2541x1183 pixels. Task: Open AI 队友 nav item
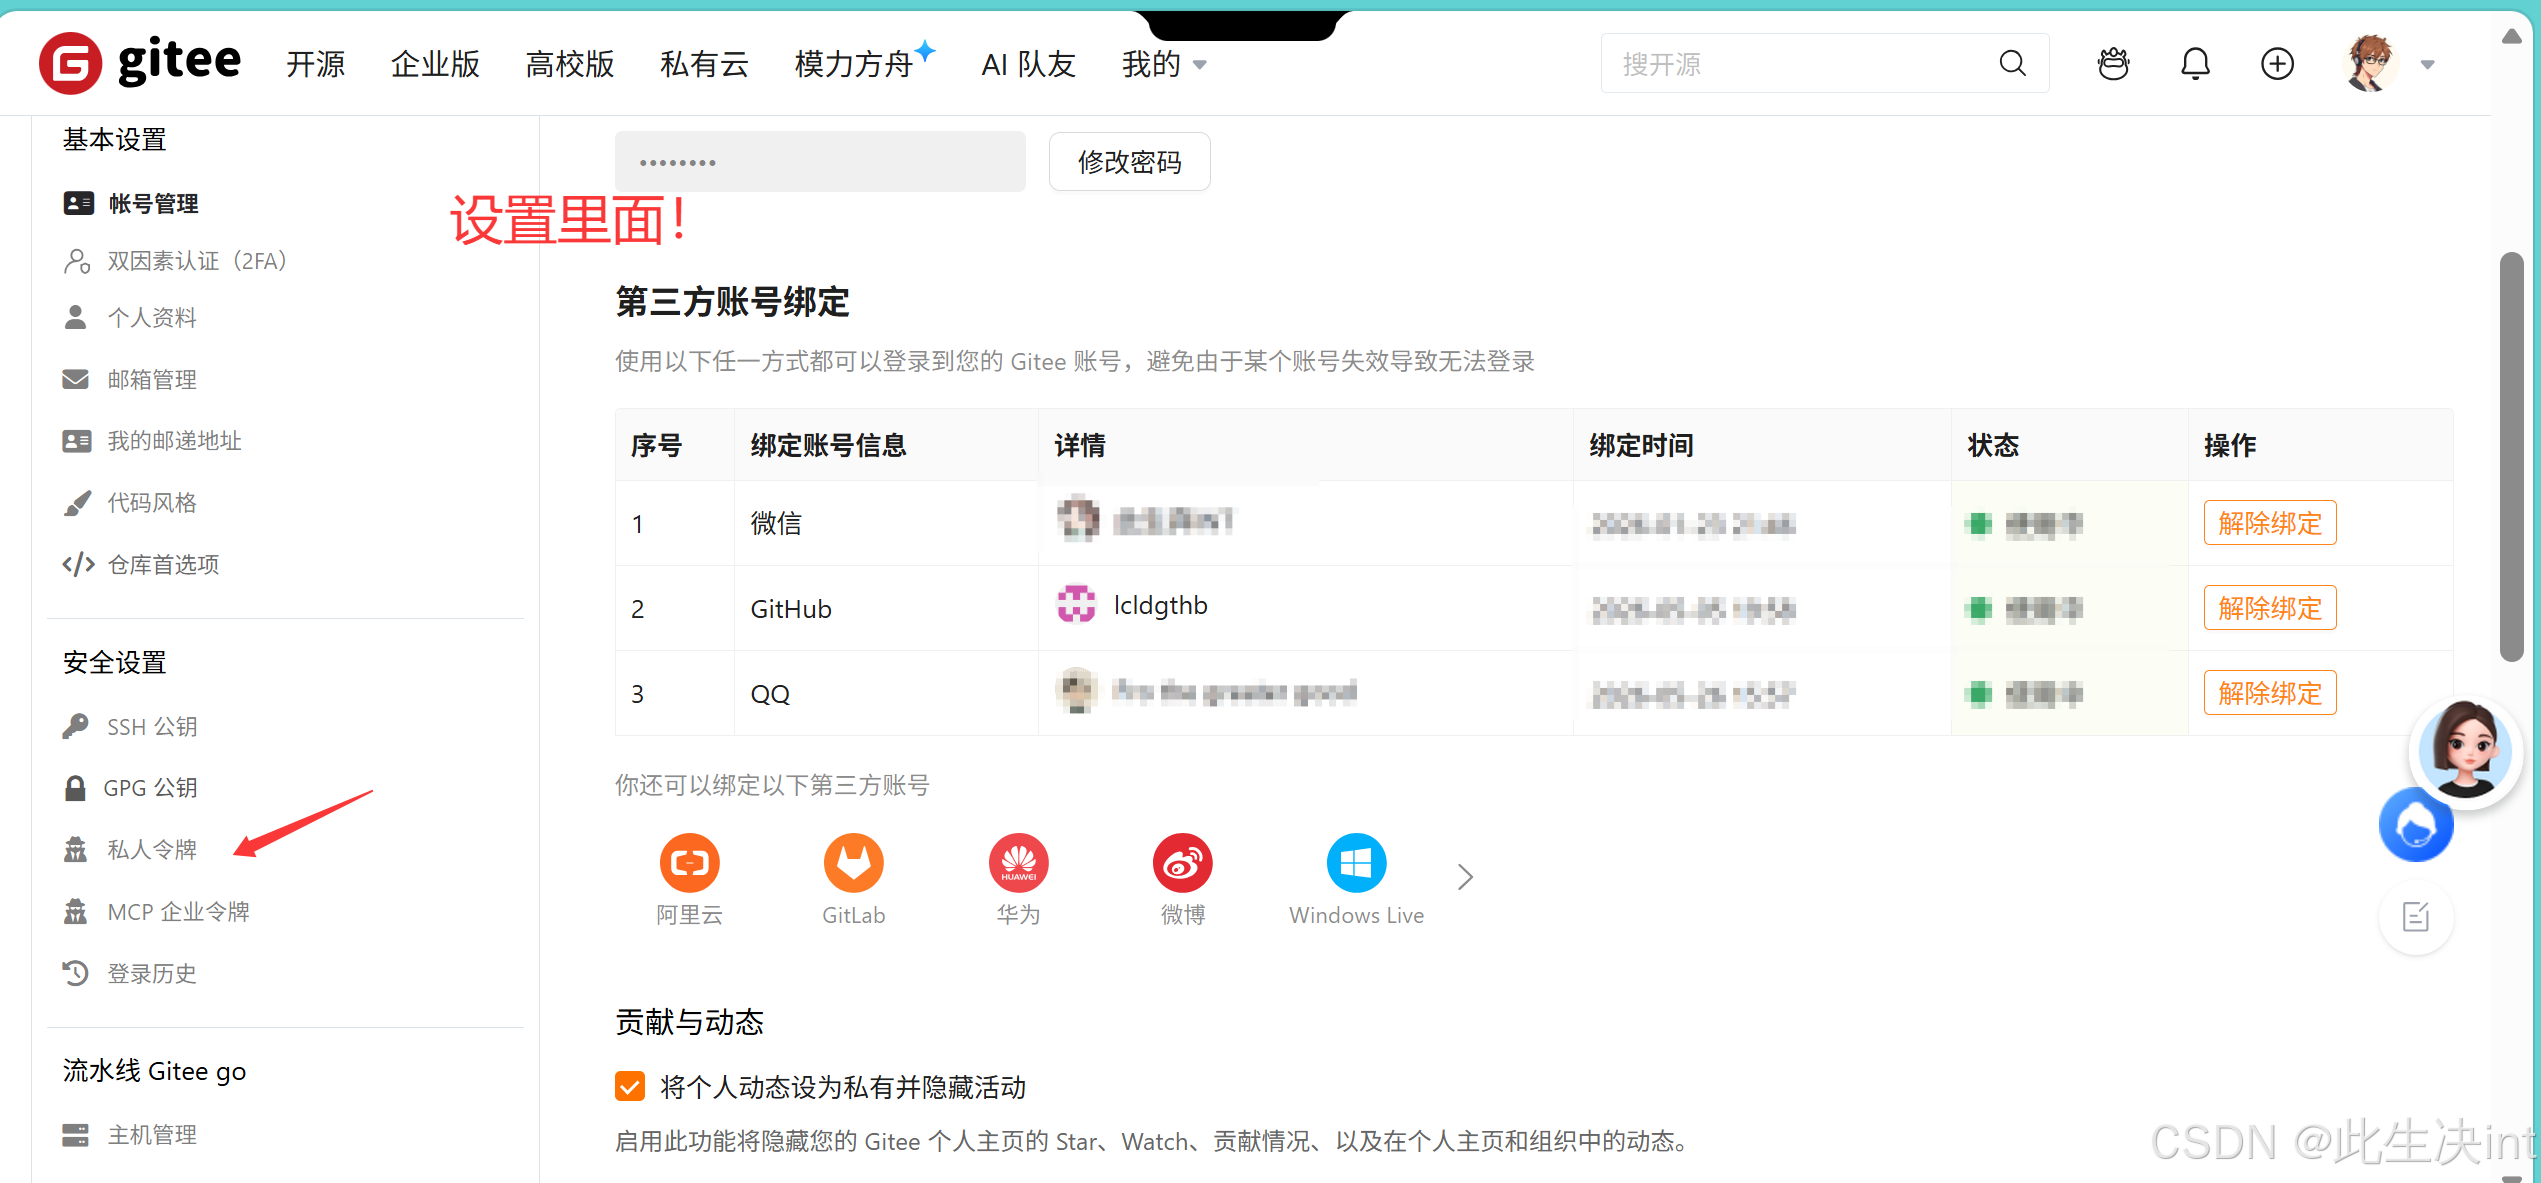coord(1028,64)
